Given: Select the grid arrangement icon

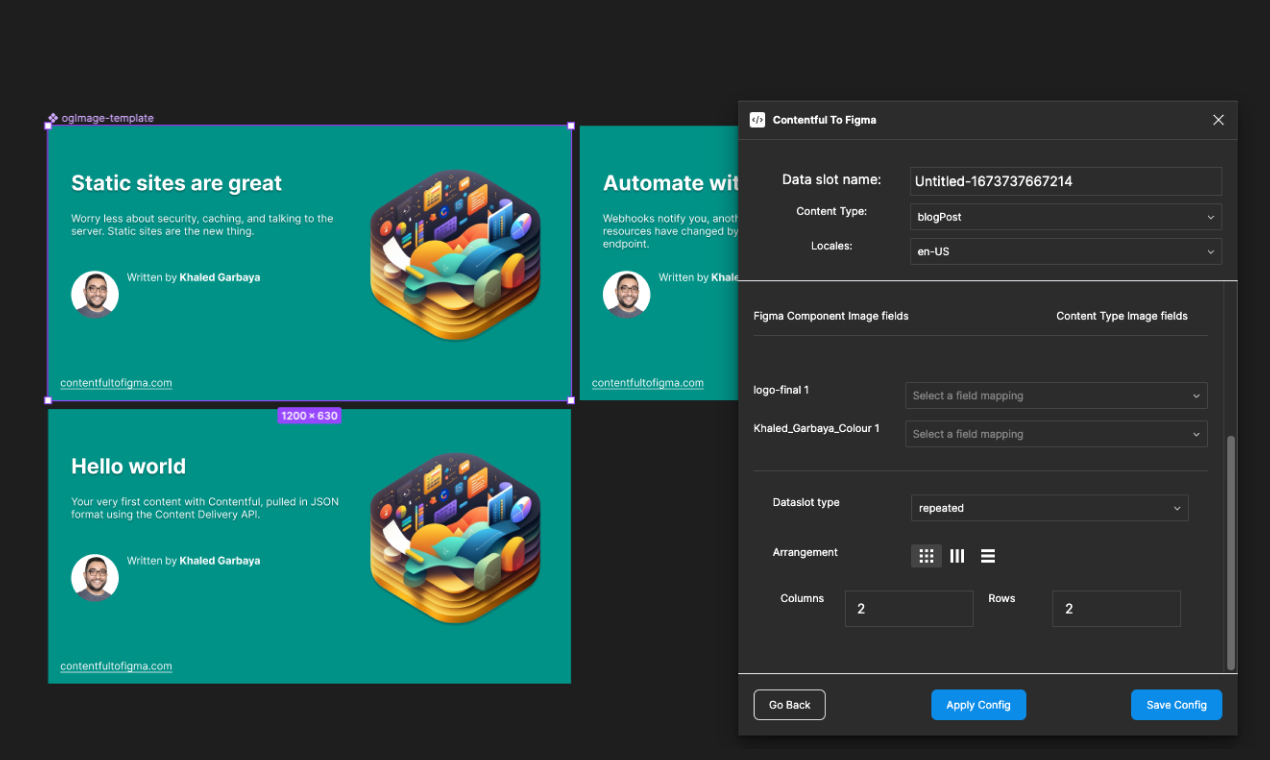Looking at the screenshot, I should pos(926,556).
